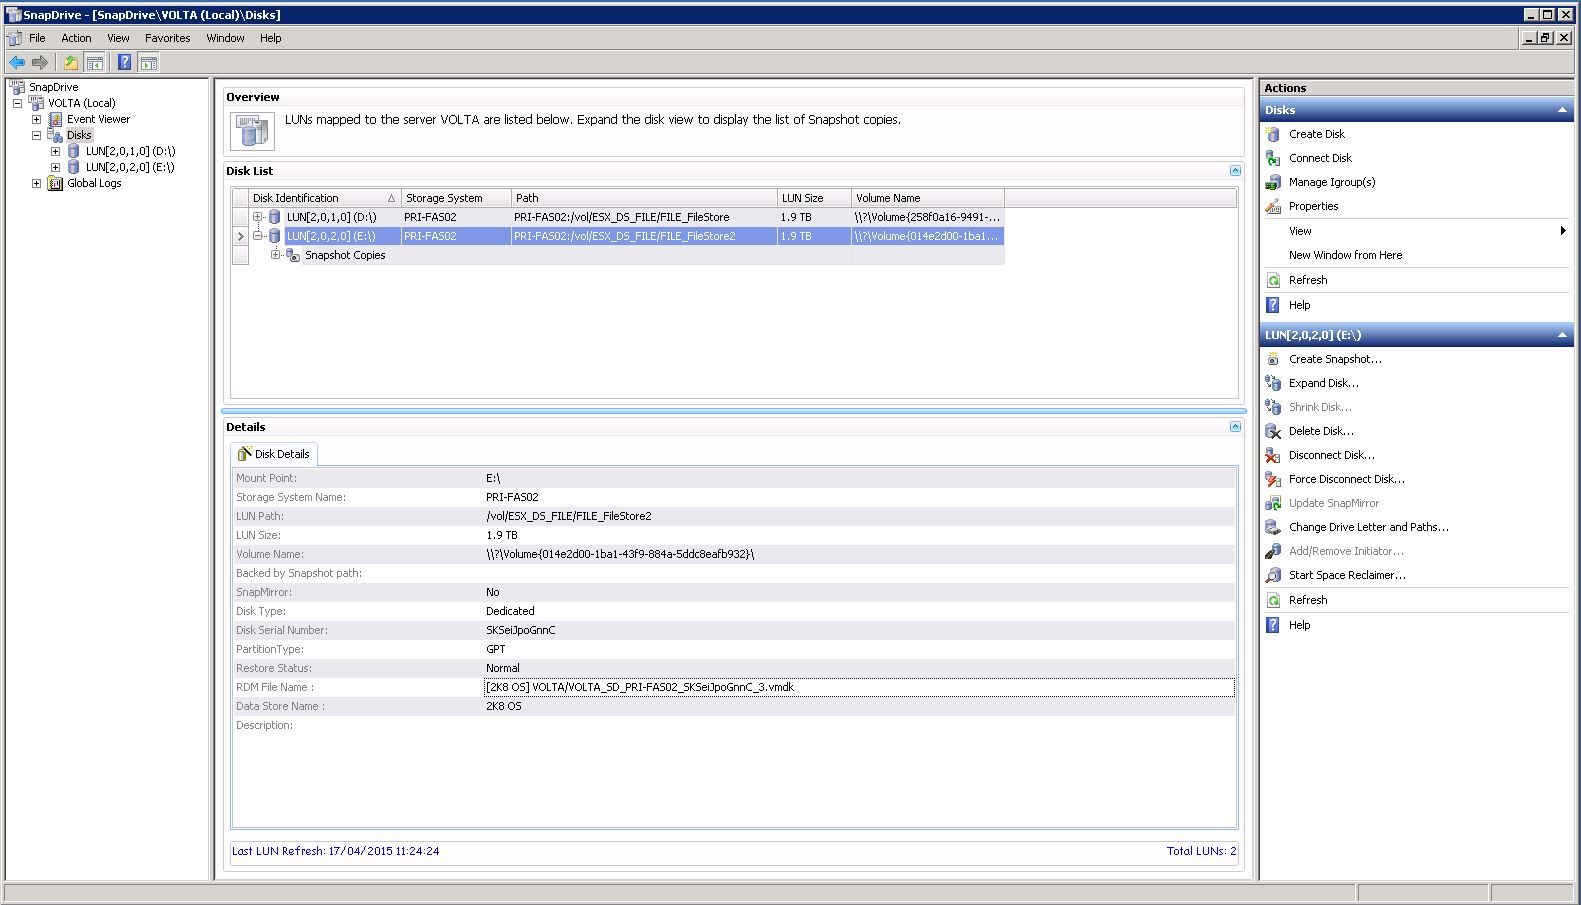Click the Start Space Reclaimer icon
The width and height of the screenshot is (1581, 905).
(1272, 575)
